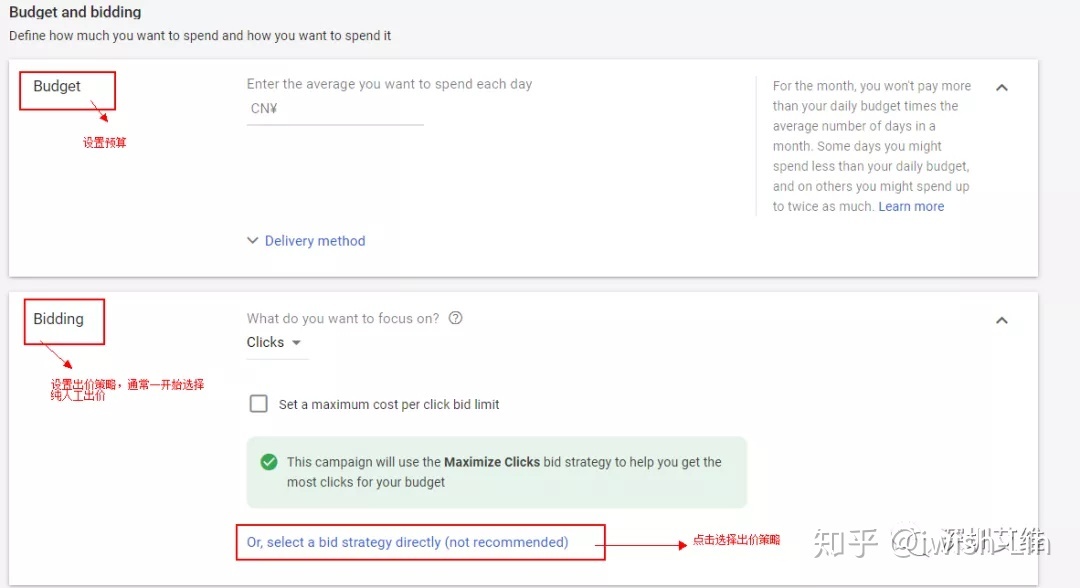Viewport: 1080px width, 588px height.
Task: Click the Maximize Clicks strategy notice
Action: click(497, 472)
